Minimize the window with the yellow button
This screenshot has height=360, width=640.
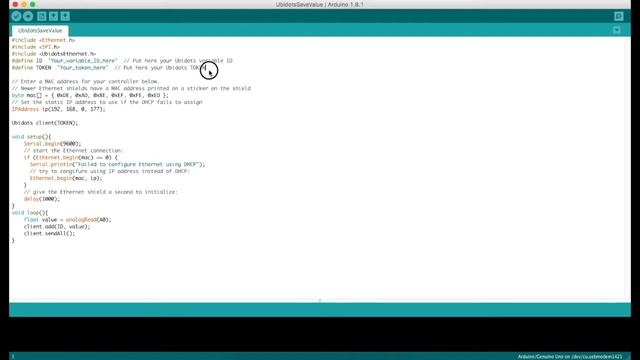click(24, 4)
